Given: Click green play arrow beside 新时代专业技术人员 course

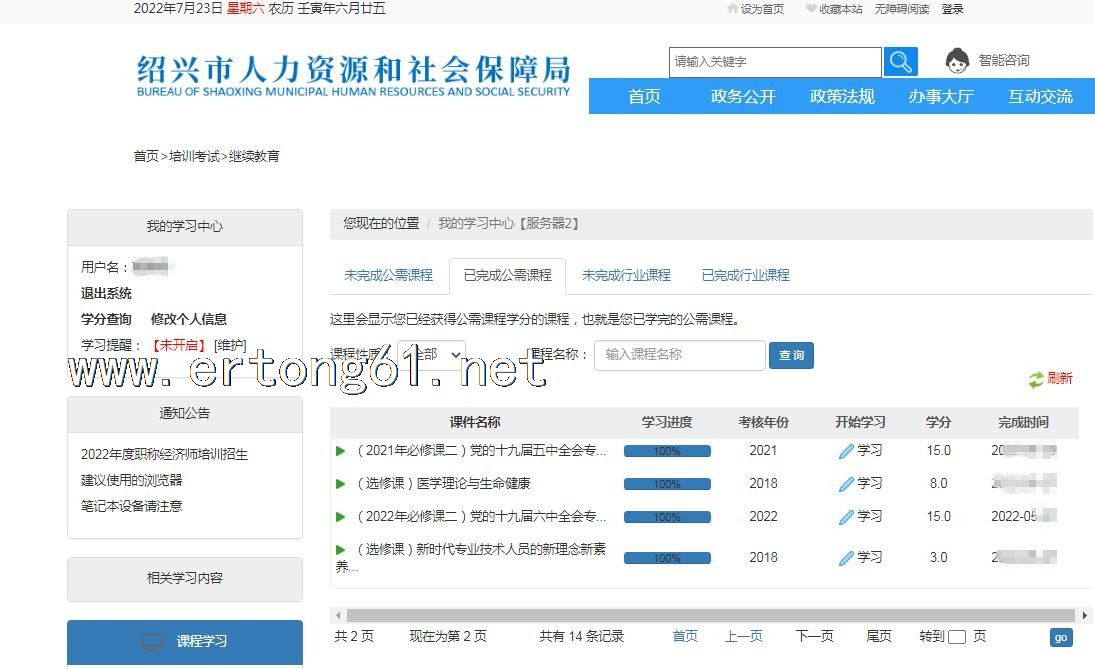Looking at the screenshot, I should [341, 550].
